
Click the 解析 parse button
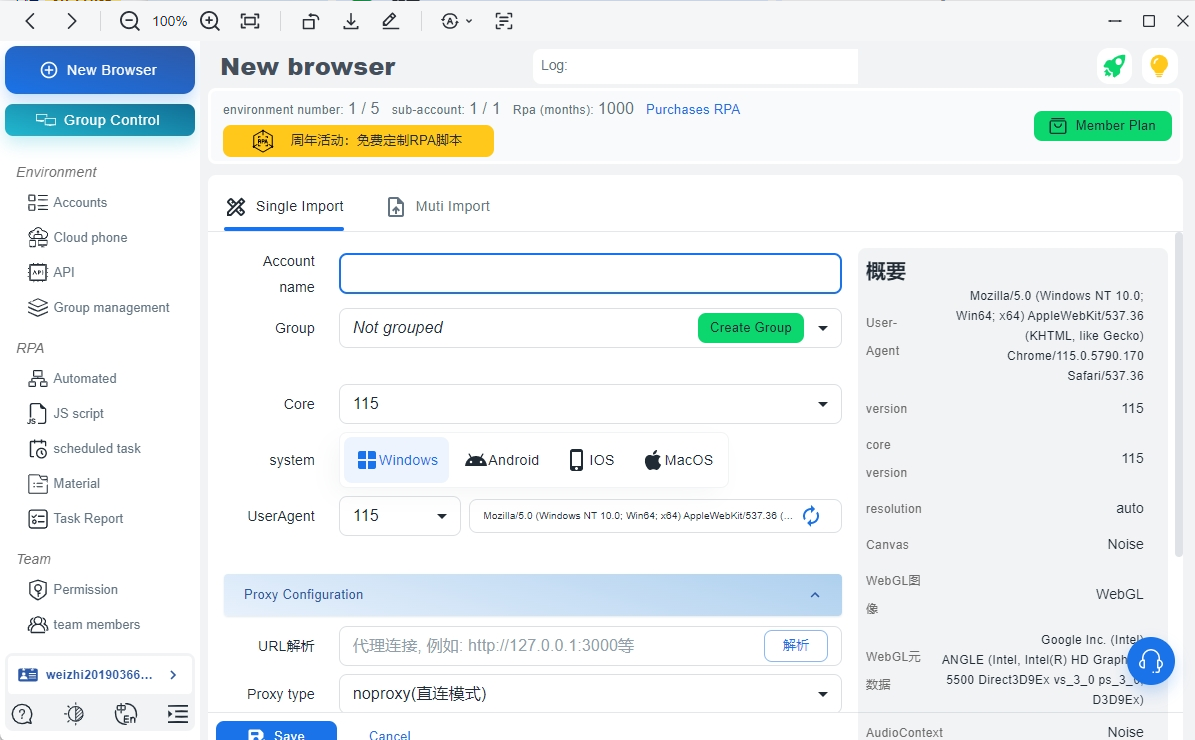(x=796, y=645)
